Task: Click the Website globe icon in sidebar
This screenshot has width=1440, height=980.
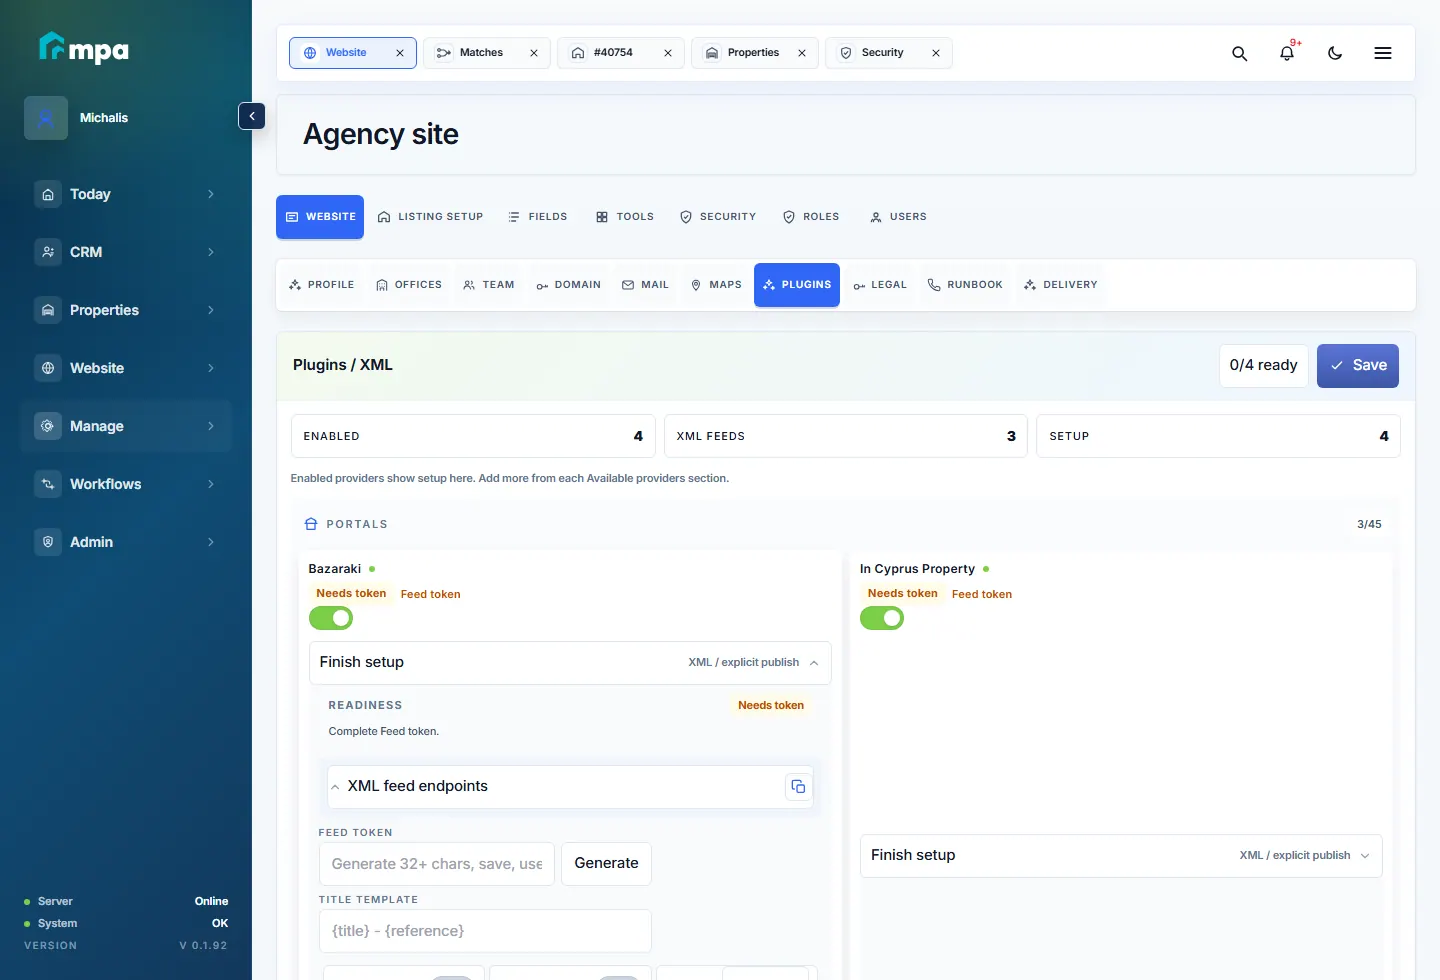Action: (48, 368)
